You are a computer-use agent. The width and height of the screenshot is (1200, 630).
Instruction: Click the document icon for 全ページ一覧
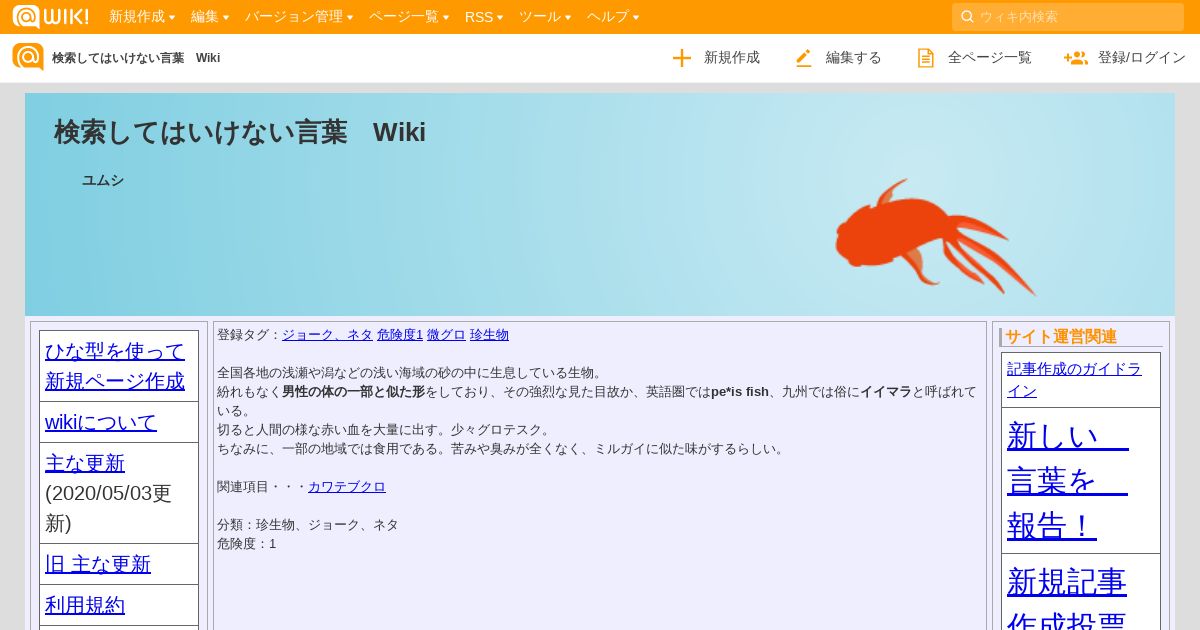tap(926, 58)
